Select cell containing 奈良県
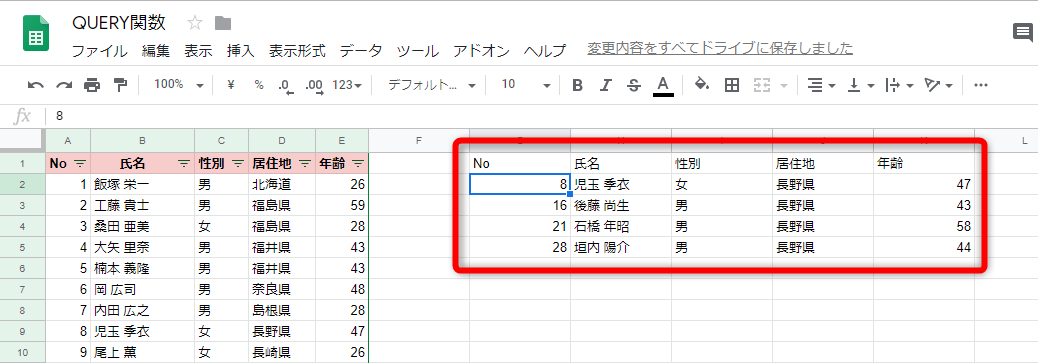The width and height of the screenshot is (1038, 363). point(282,289)
